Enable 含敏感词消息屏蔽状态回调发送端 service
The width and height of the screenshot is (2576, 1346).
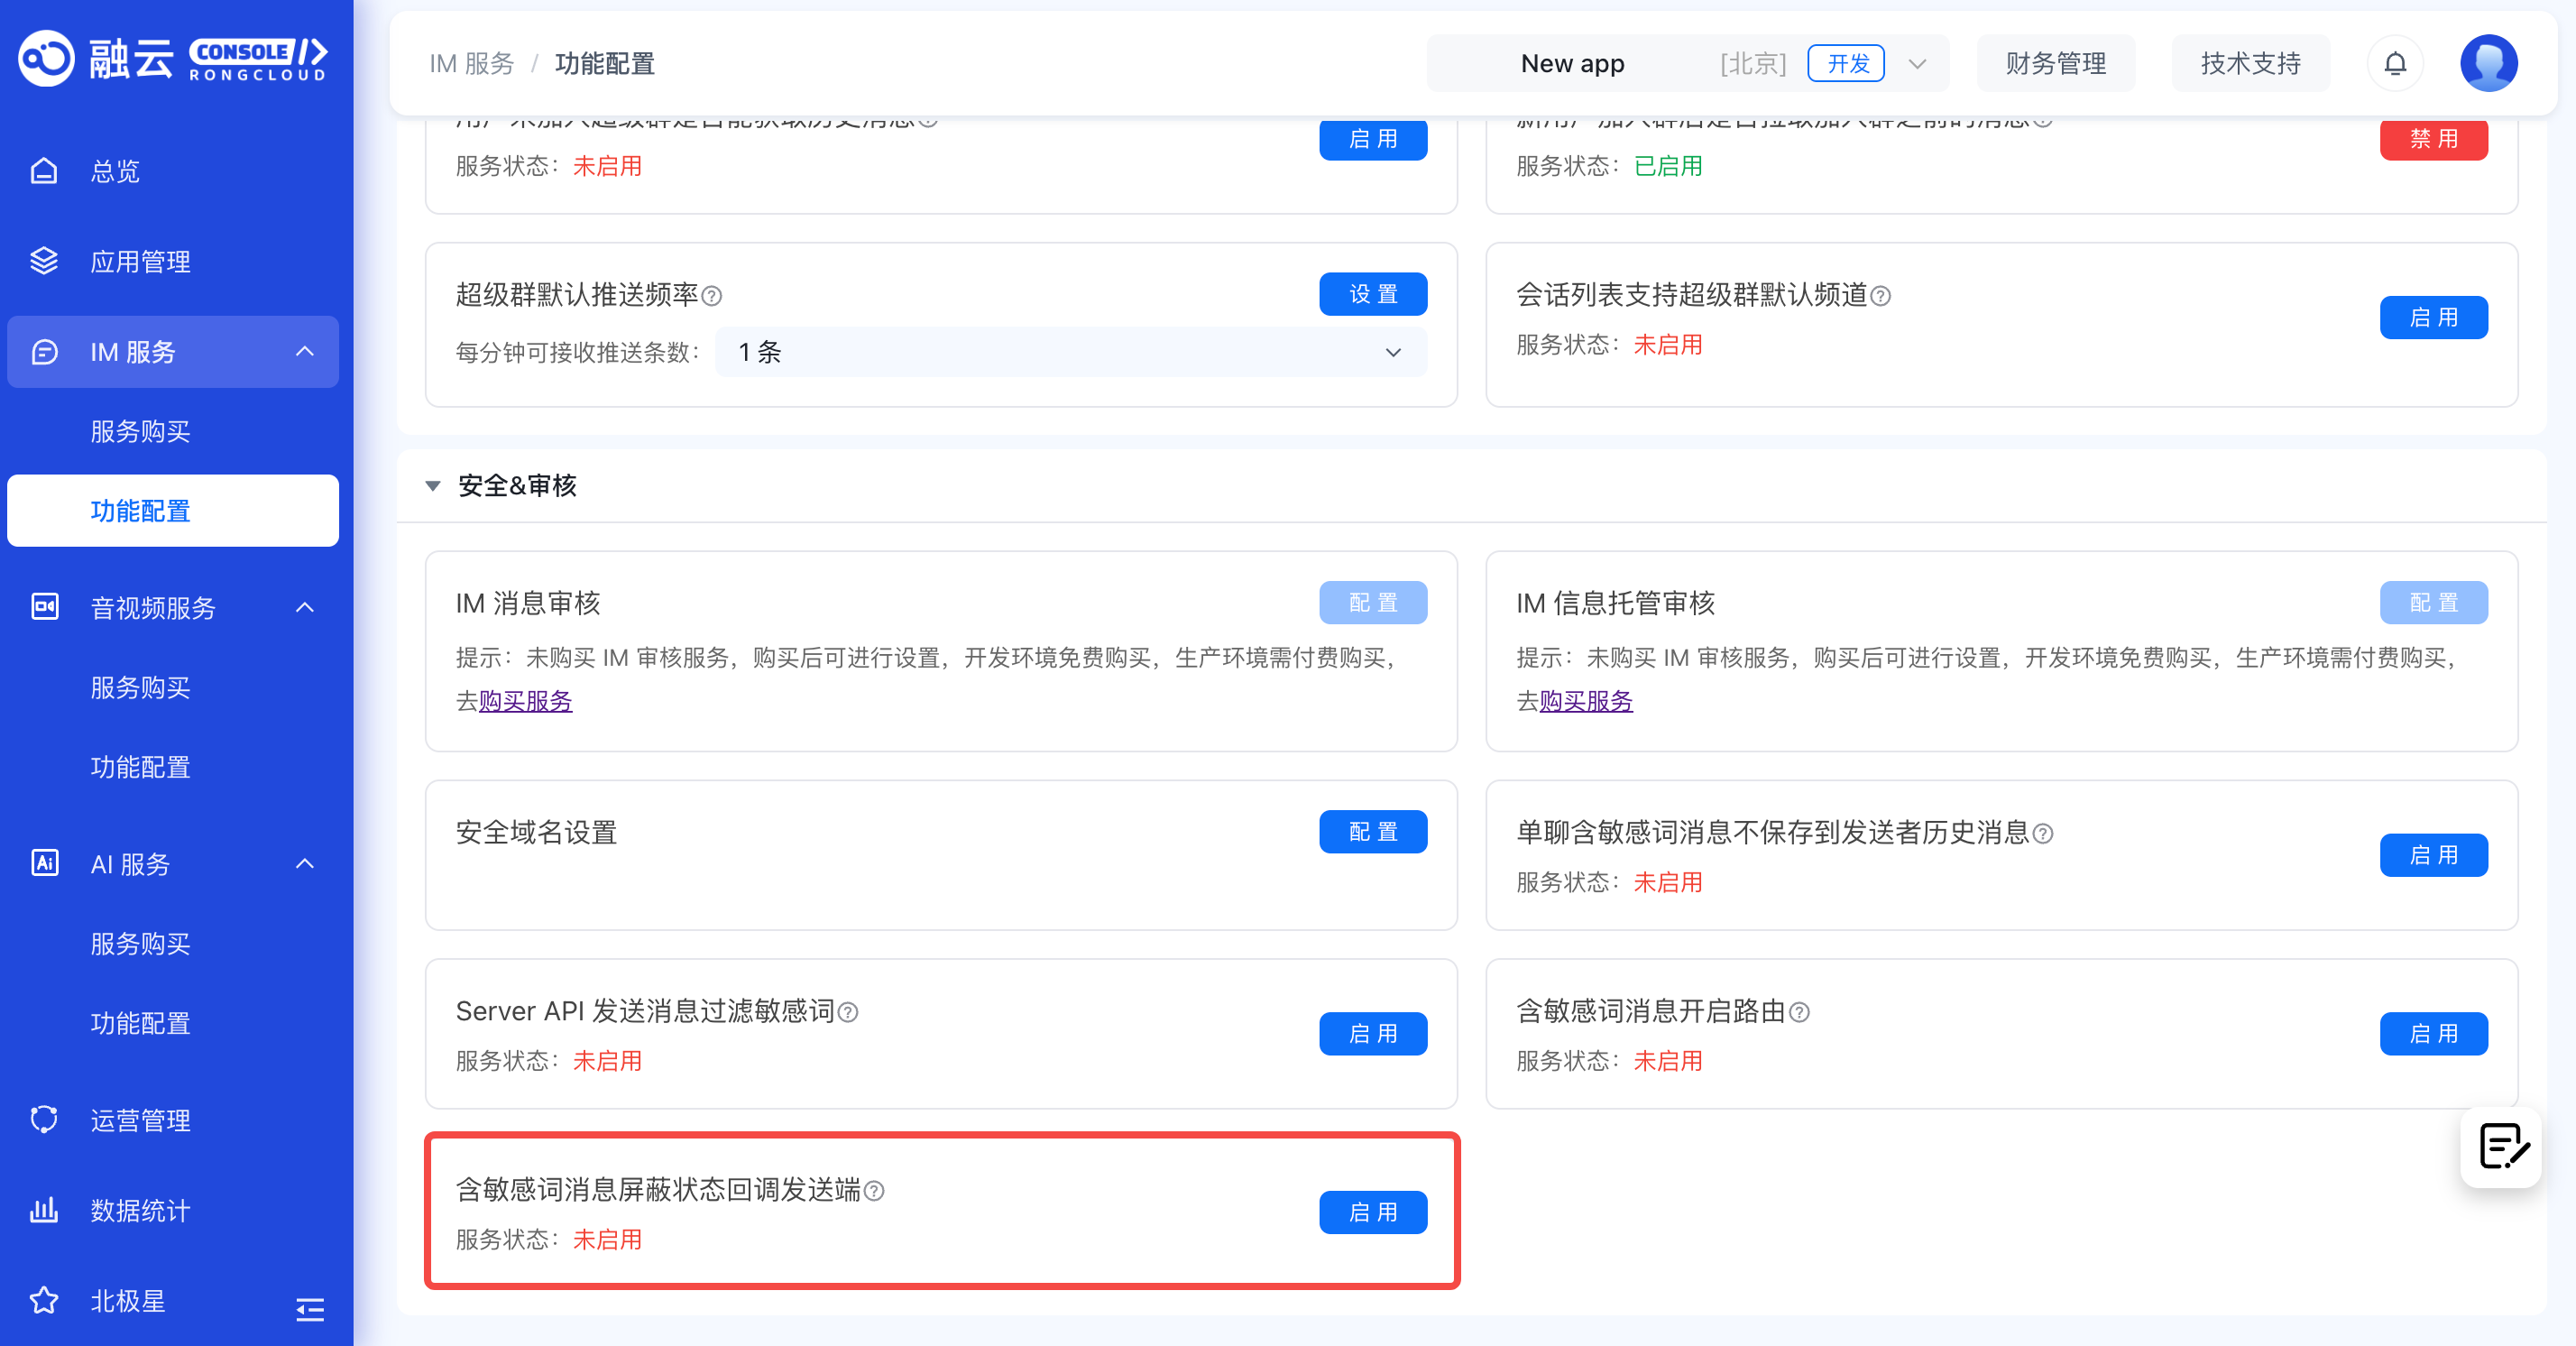click(1372, 1212)
